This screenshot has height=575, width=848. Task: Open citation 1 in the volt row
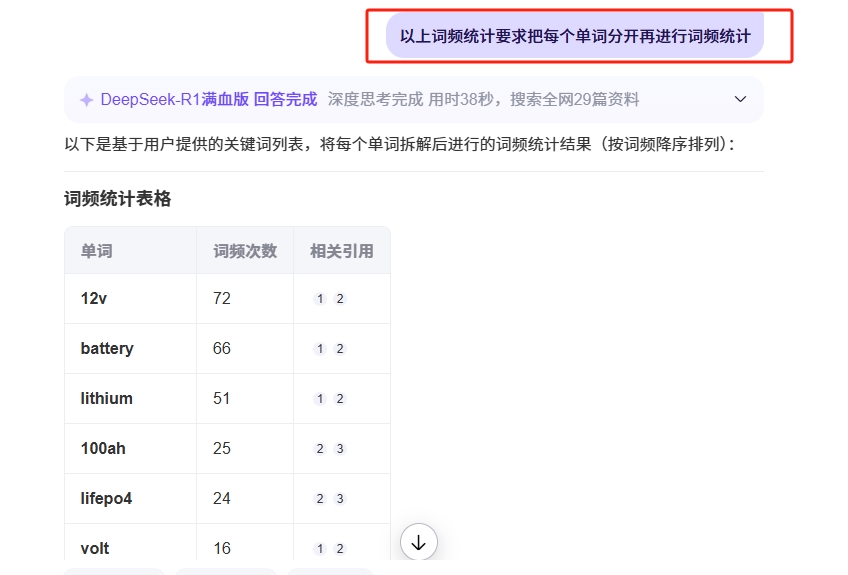320,548
